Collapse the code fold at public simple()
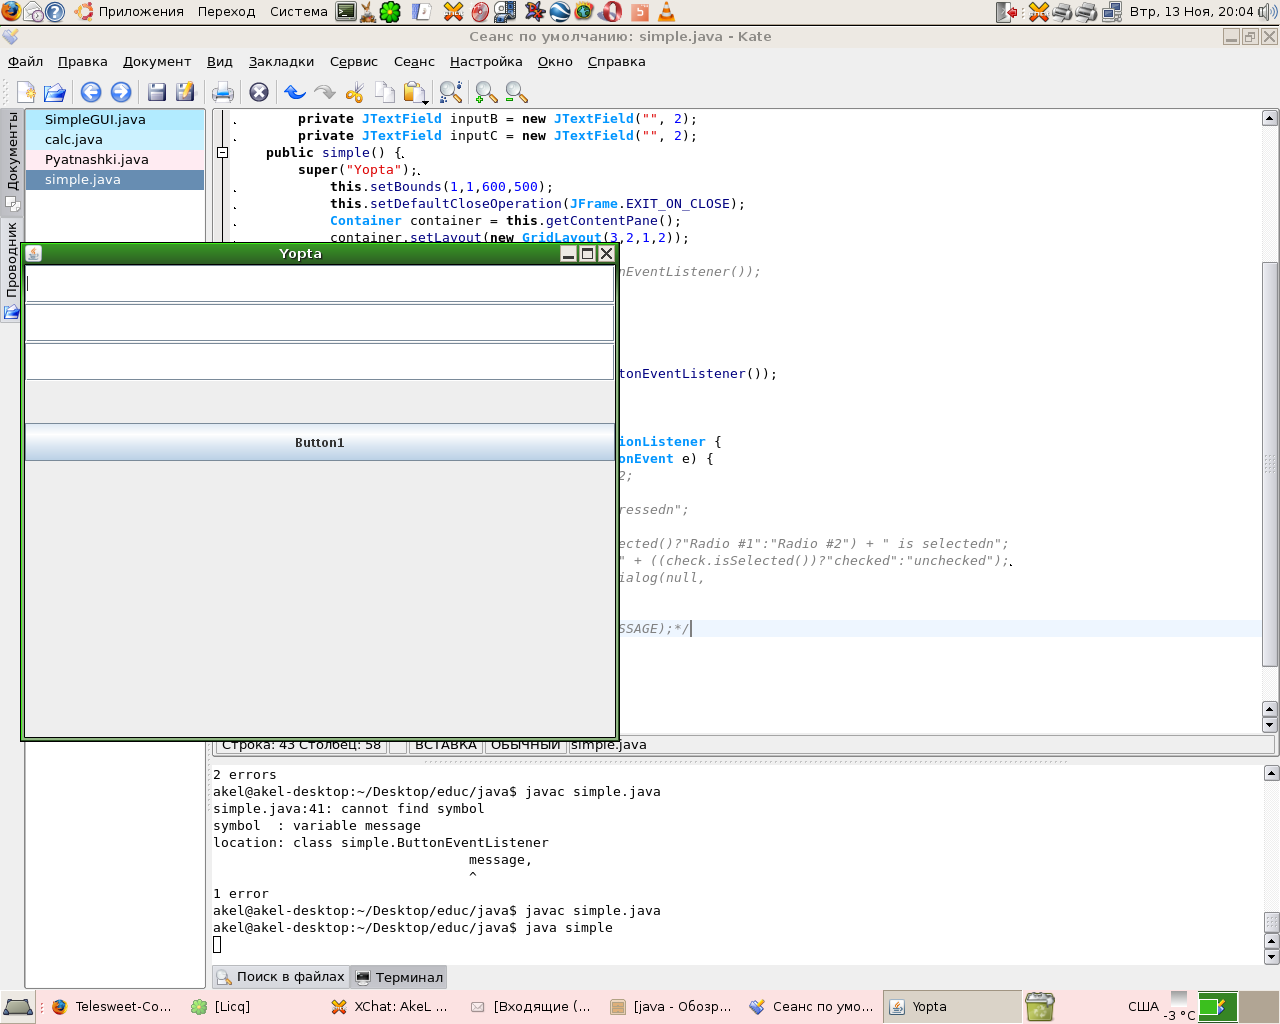 pyautogui.click(x=223, y=153)
